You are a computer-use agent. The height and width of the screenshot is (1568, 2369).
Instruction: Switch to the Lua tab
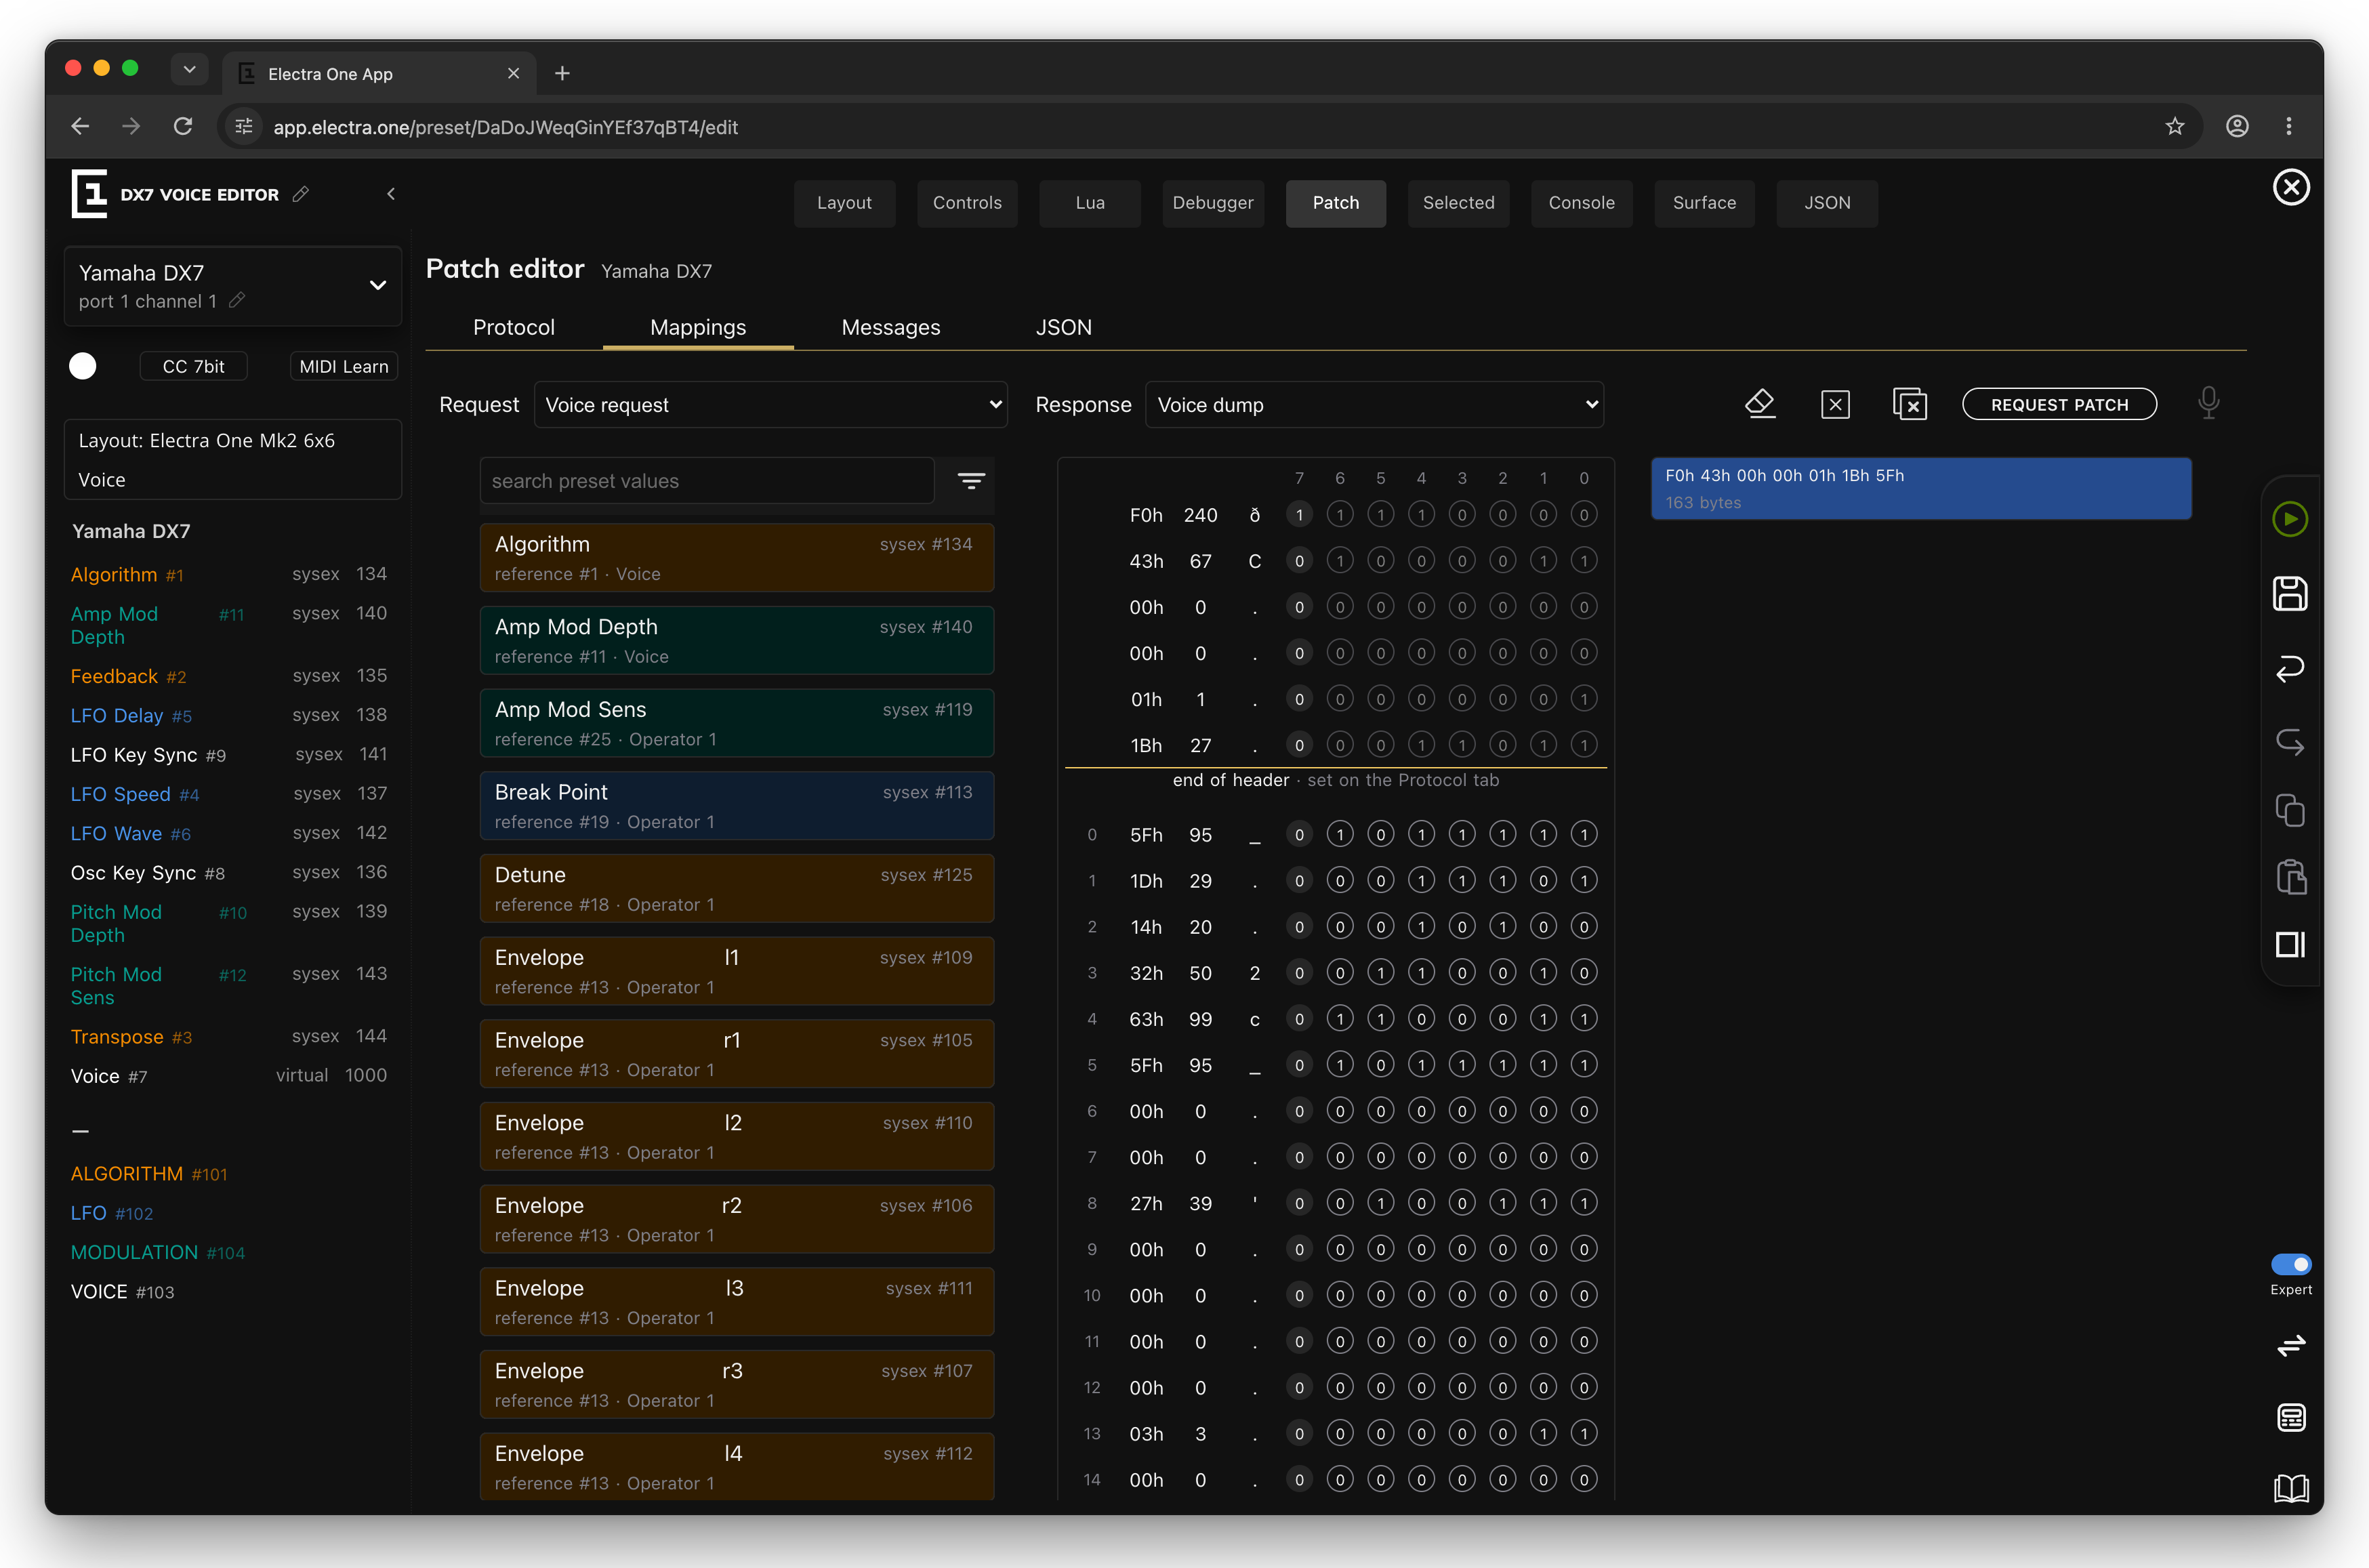(x=1090, y=203)
